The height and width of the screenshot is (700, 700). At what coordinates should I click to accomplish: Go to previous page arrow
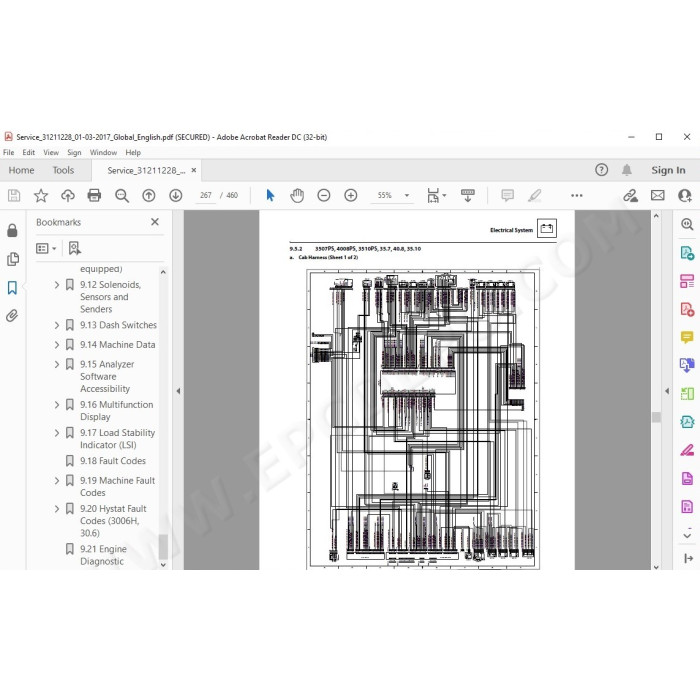(x=149, y=195)
